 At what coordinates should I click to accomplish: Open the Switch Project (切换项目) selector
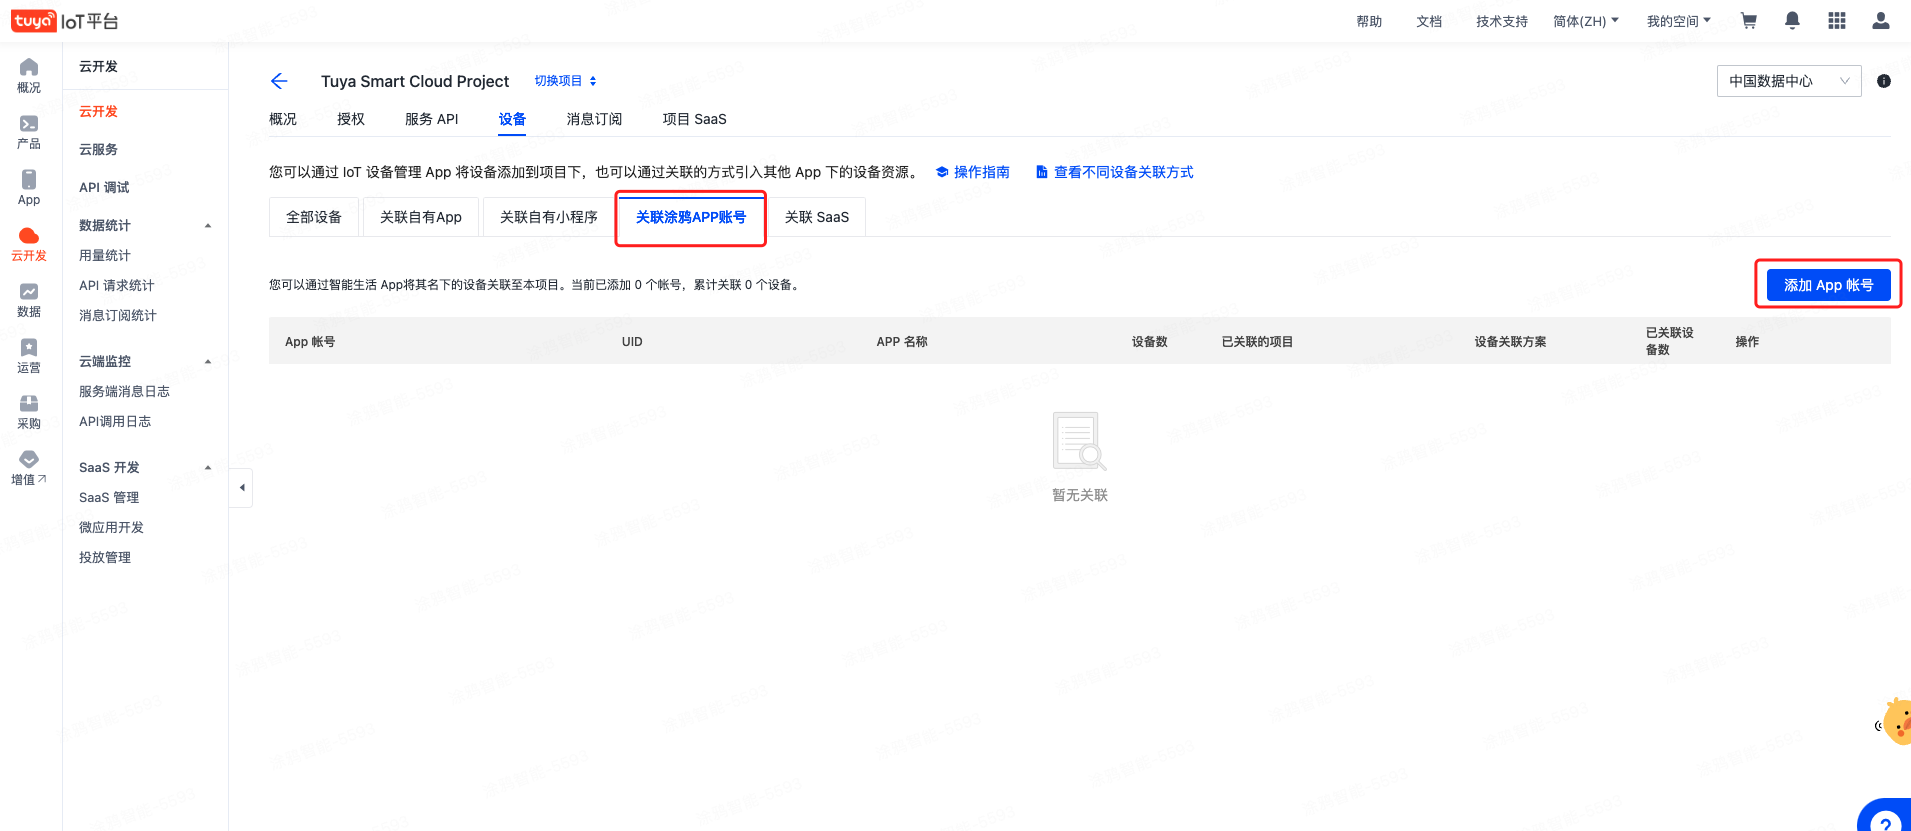tap(565, 81)
